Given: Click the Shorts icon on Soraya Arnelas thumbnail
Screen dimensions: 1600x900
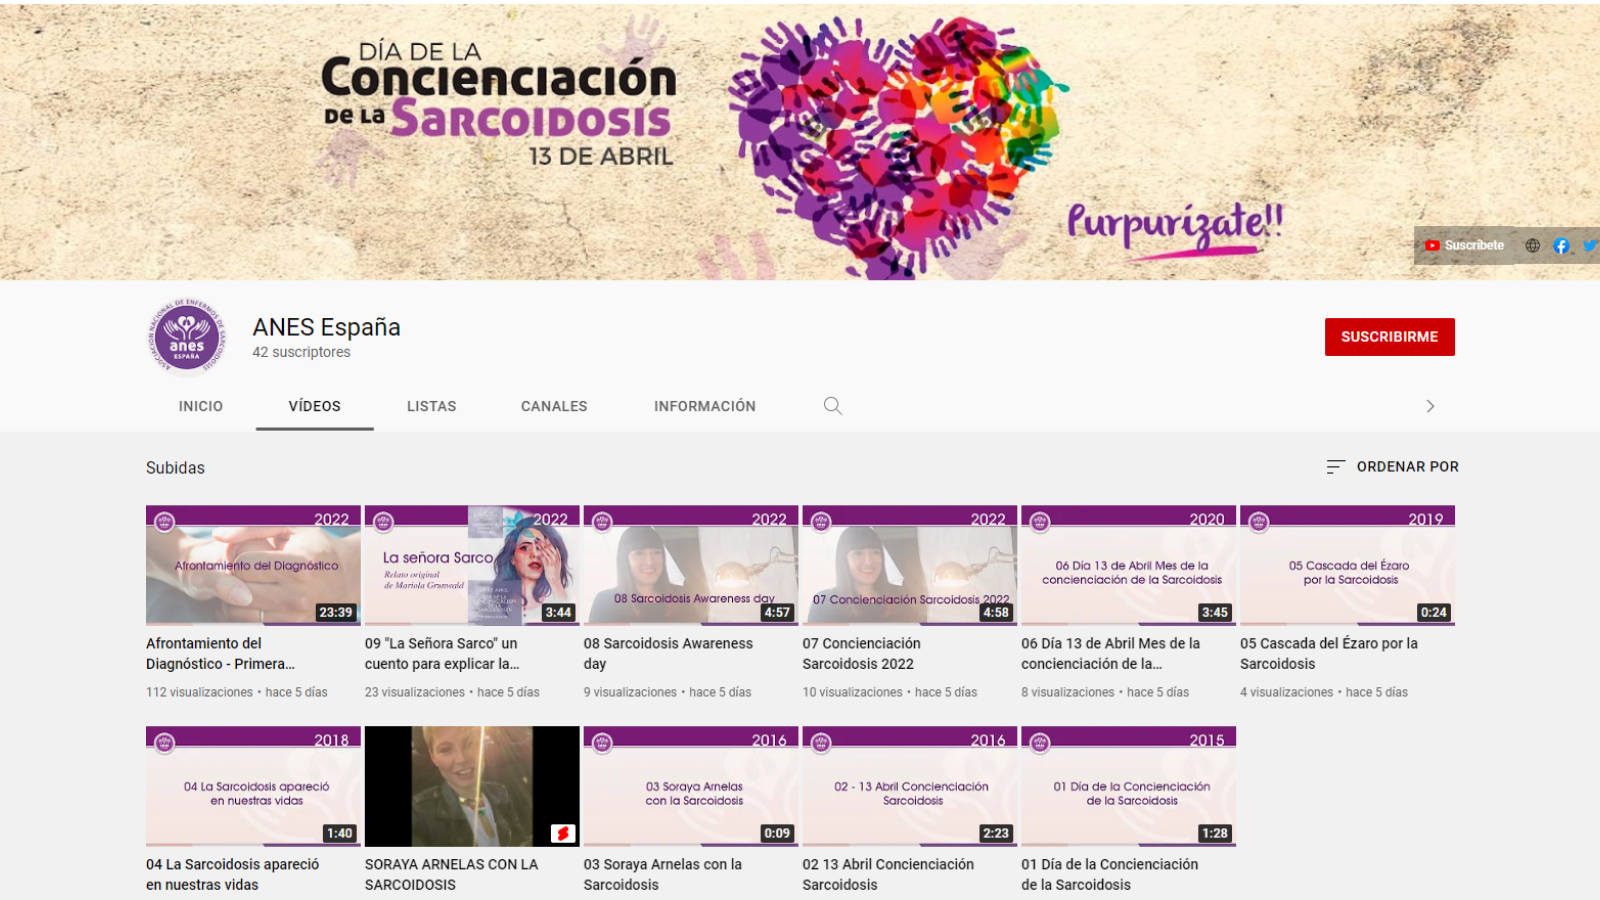Looking at the screenshot, I should click(x=563, y=833).
